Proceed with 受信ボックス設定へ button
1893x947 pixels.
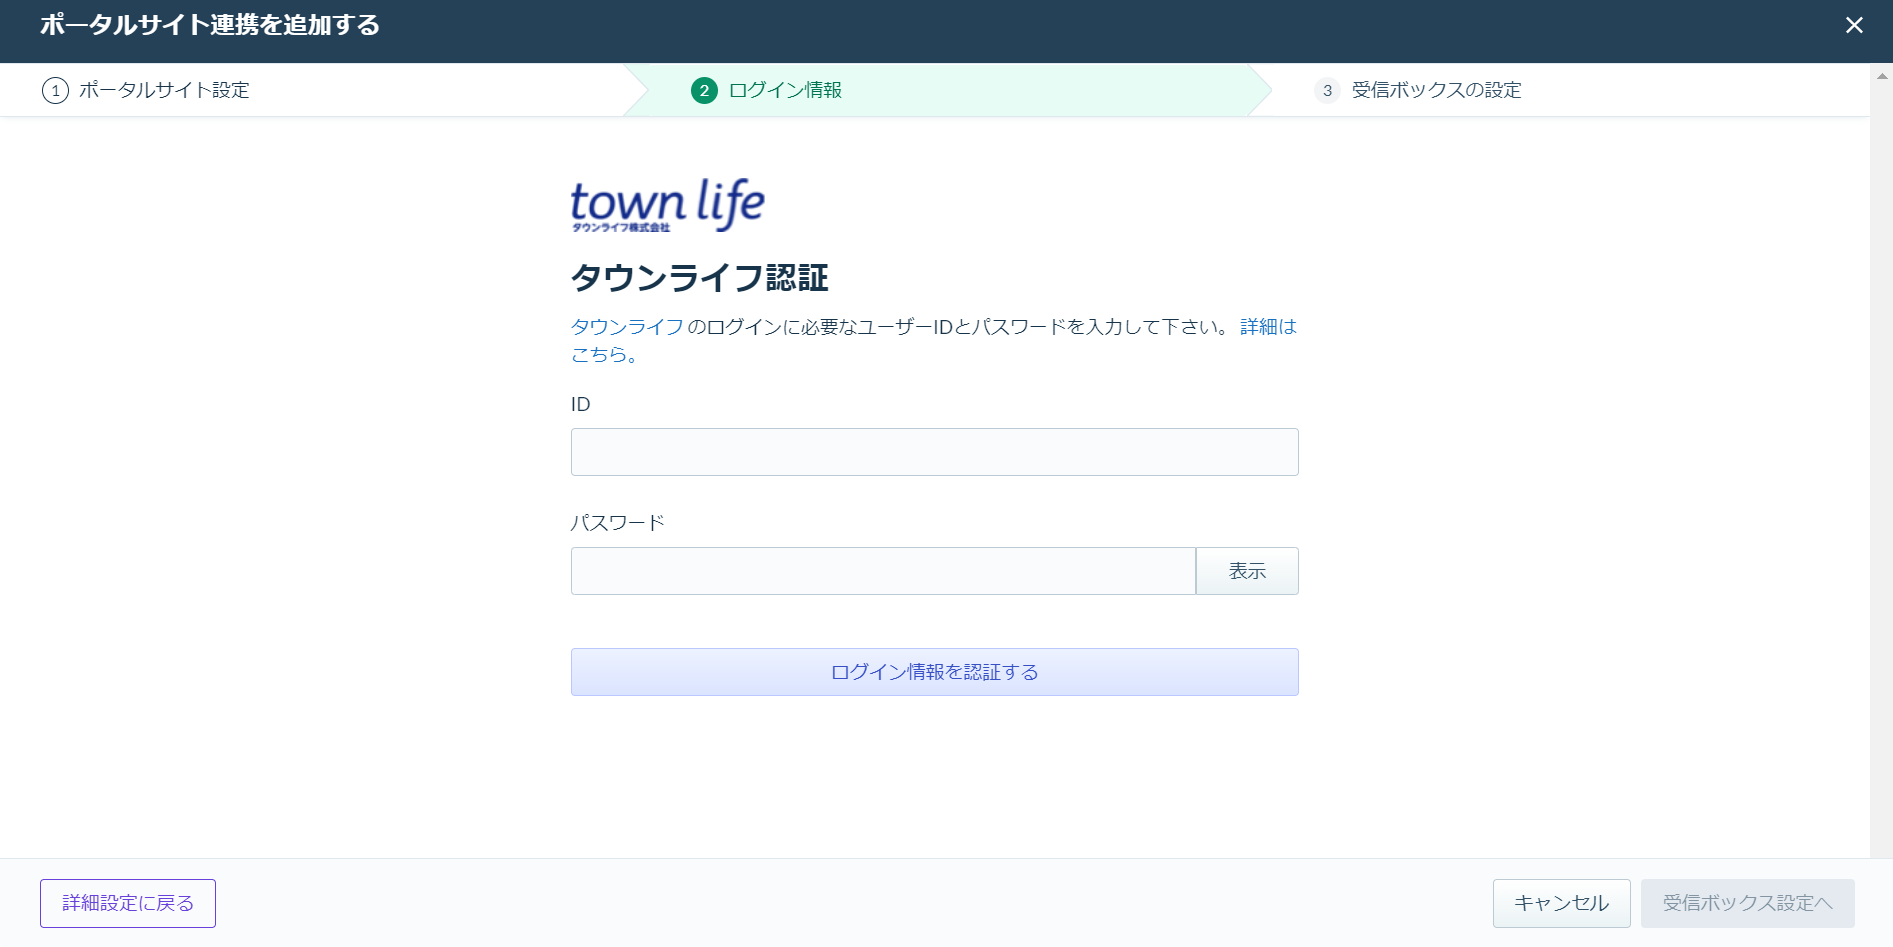1747,903
